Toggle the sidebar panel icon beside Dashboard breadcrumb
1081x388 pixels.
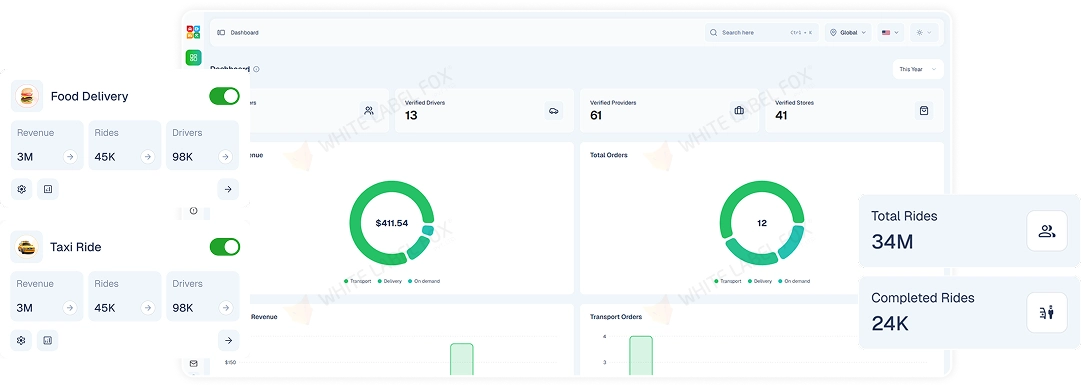click(x=221, y=32)
